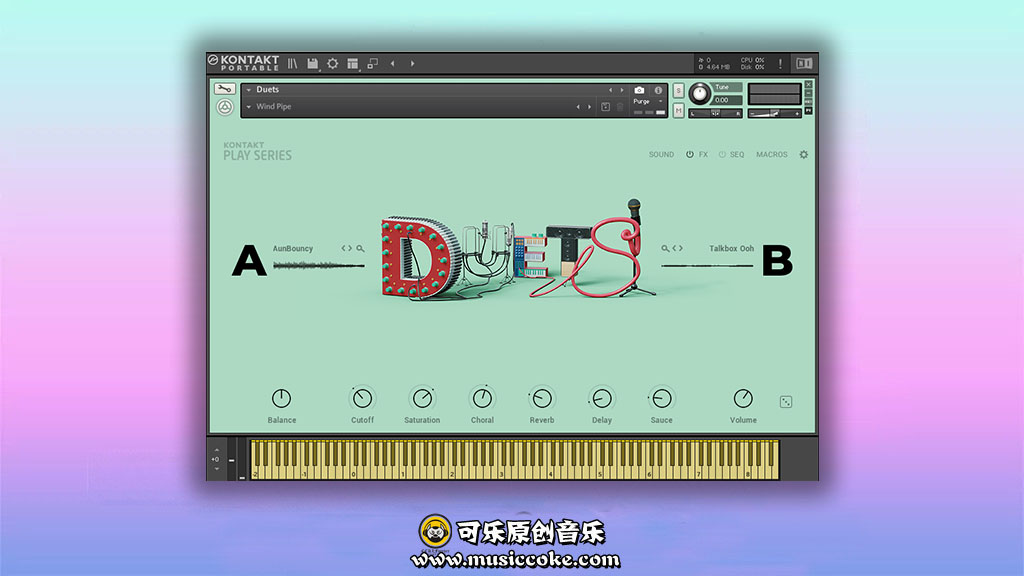The height and width of the screenshot is (576, 1024).
Task: Click the Sauce knob
Action: coord(662,398)
